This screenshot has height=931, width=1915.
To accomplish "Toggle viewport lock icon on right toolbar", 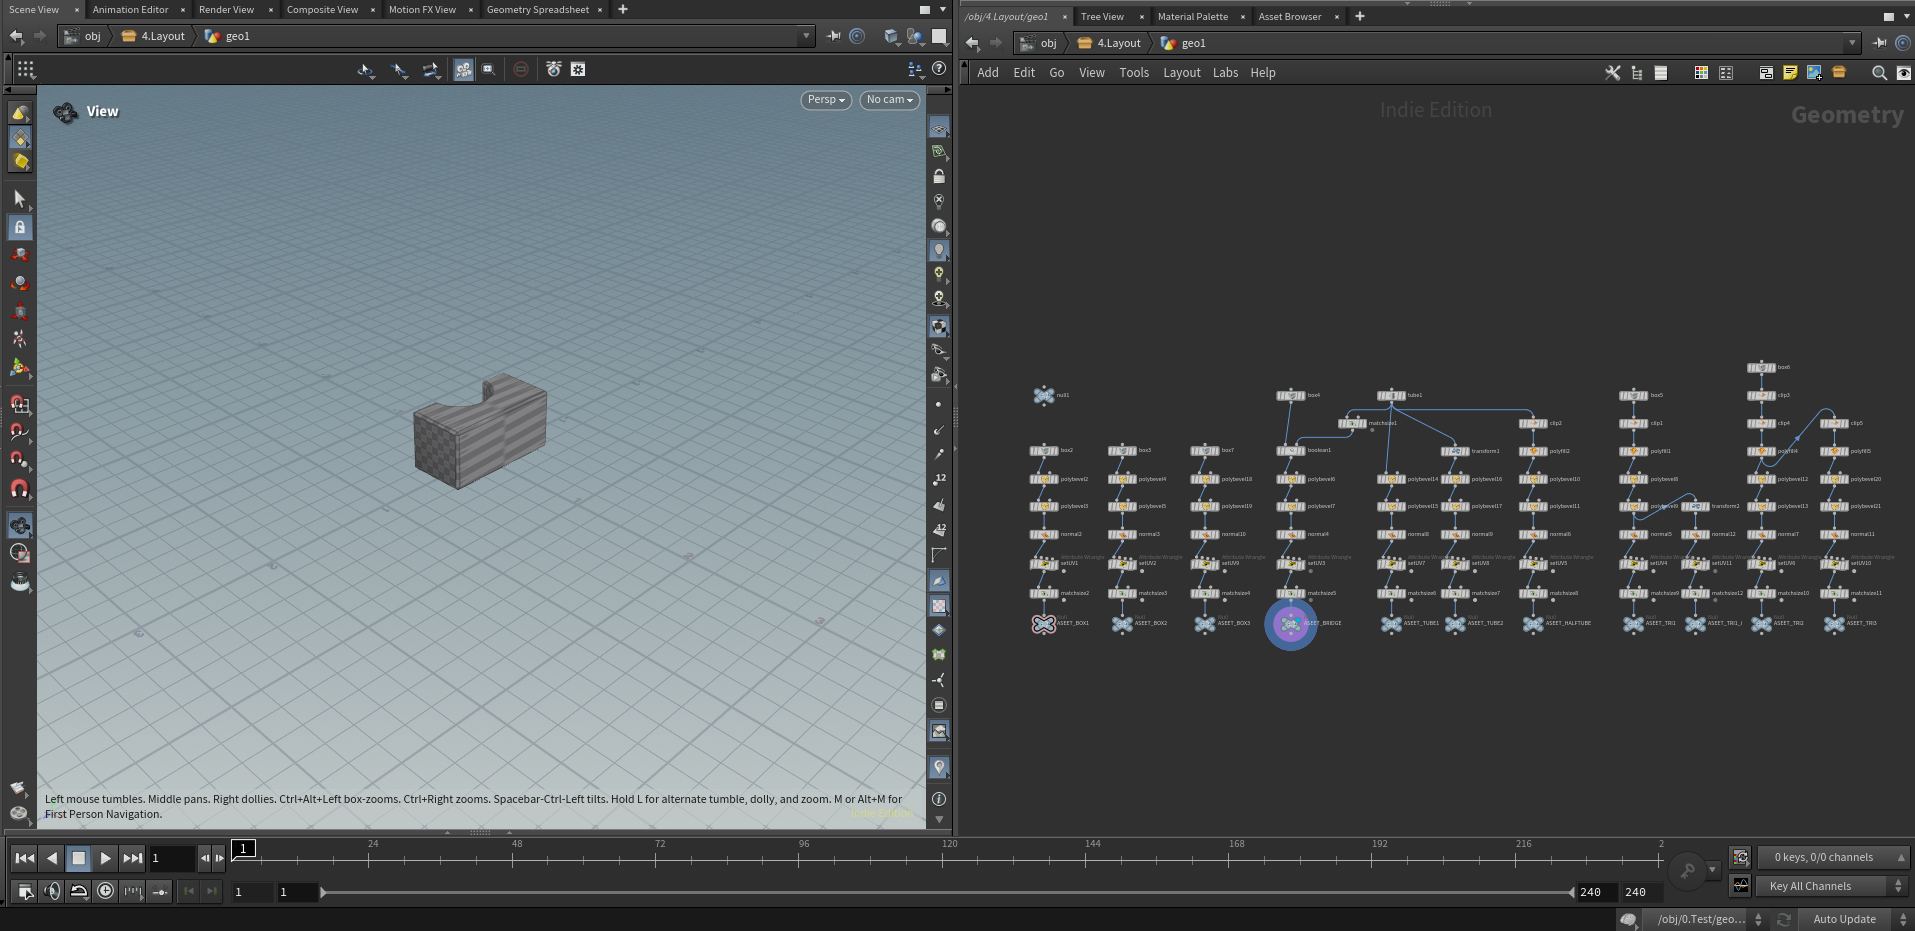I will [x=938, y=176].
